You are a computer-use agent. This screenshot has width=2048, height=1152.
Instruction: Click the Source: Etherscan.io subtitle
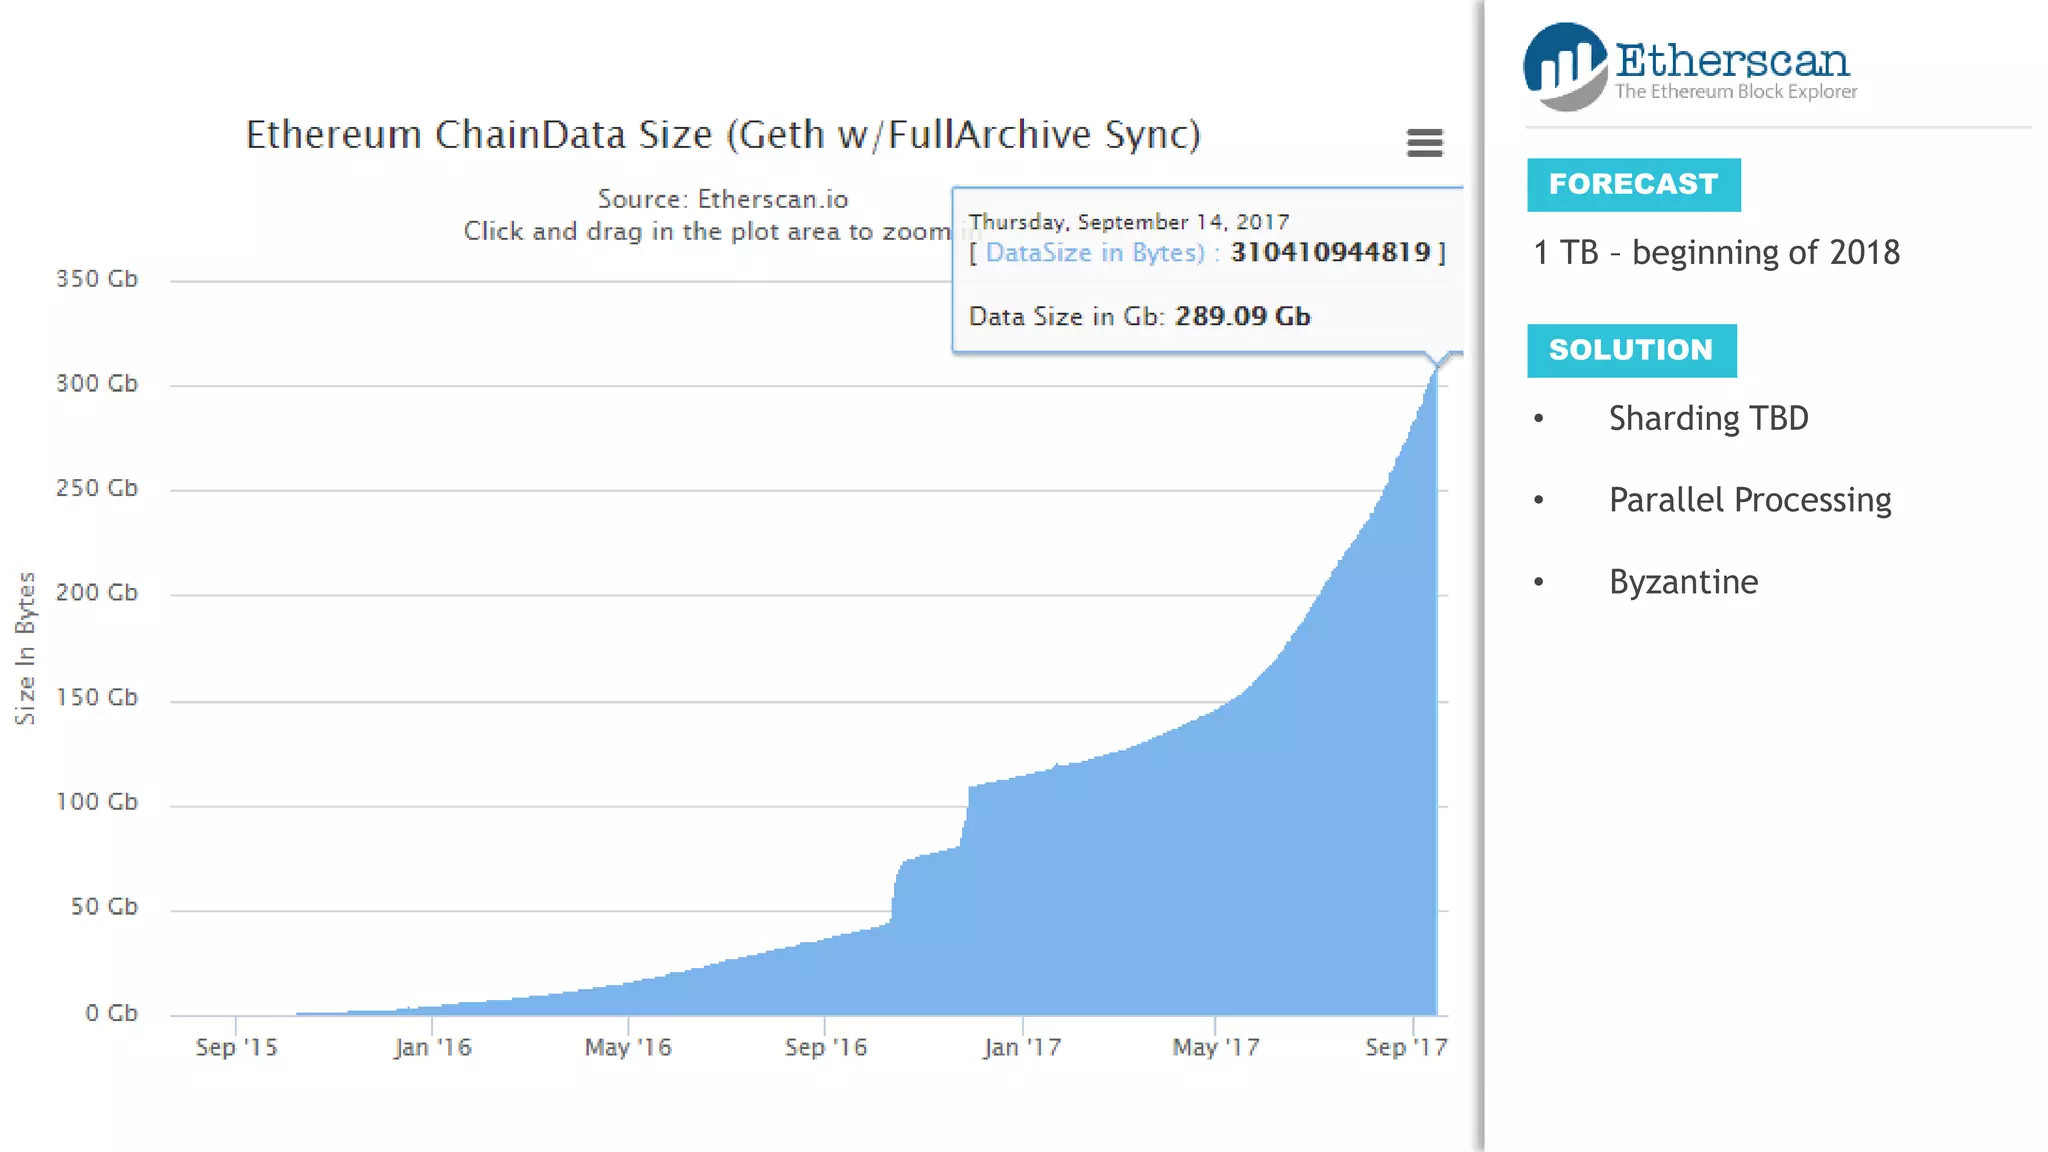(x=723, y=199)
